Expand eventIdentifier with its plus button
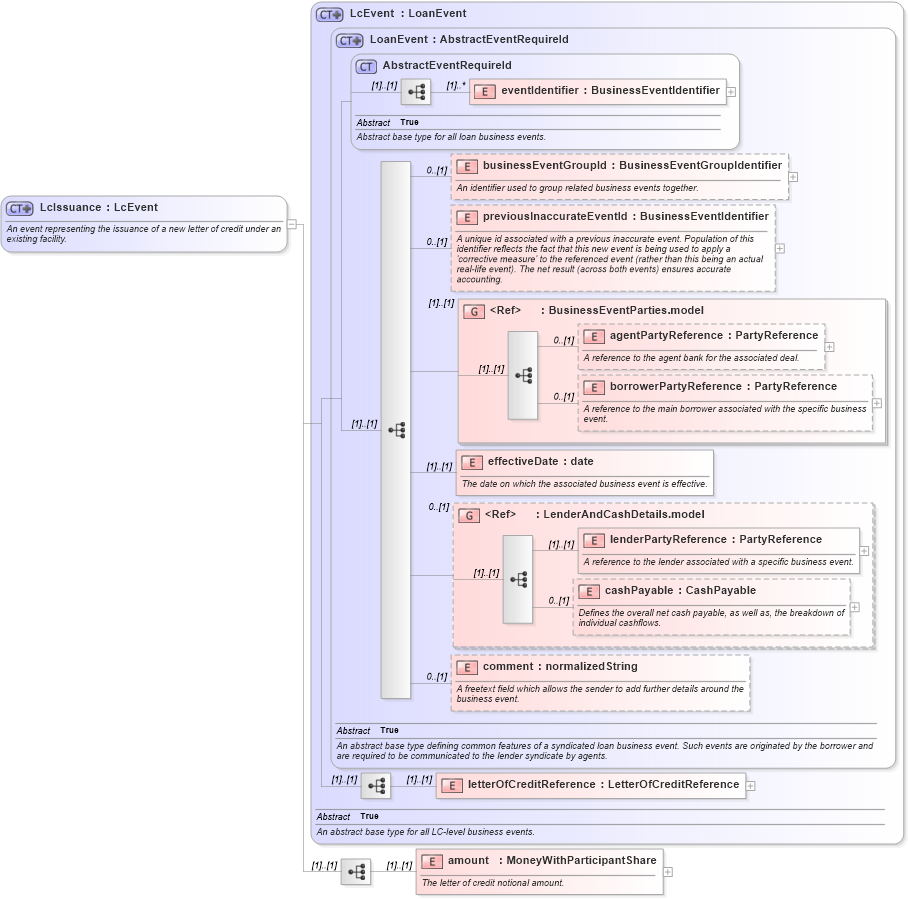 coord(733,91)
